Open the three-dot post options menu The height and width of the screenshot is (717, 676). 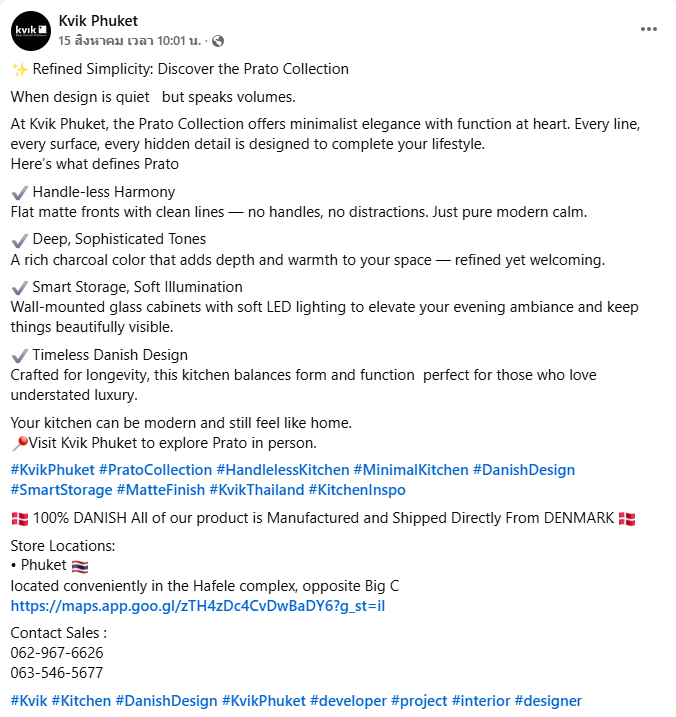[x=649, y=29]
